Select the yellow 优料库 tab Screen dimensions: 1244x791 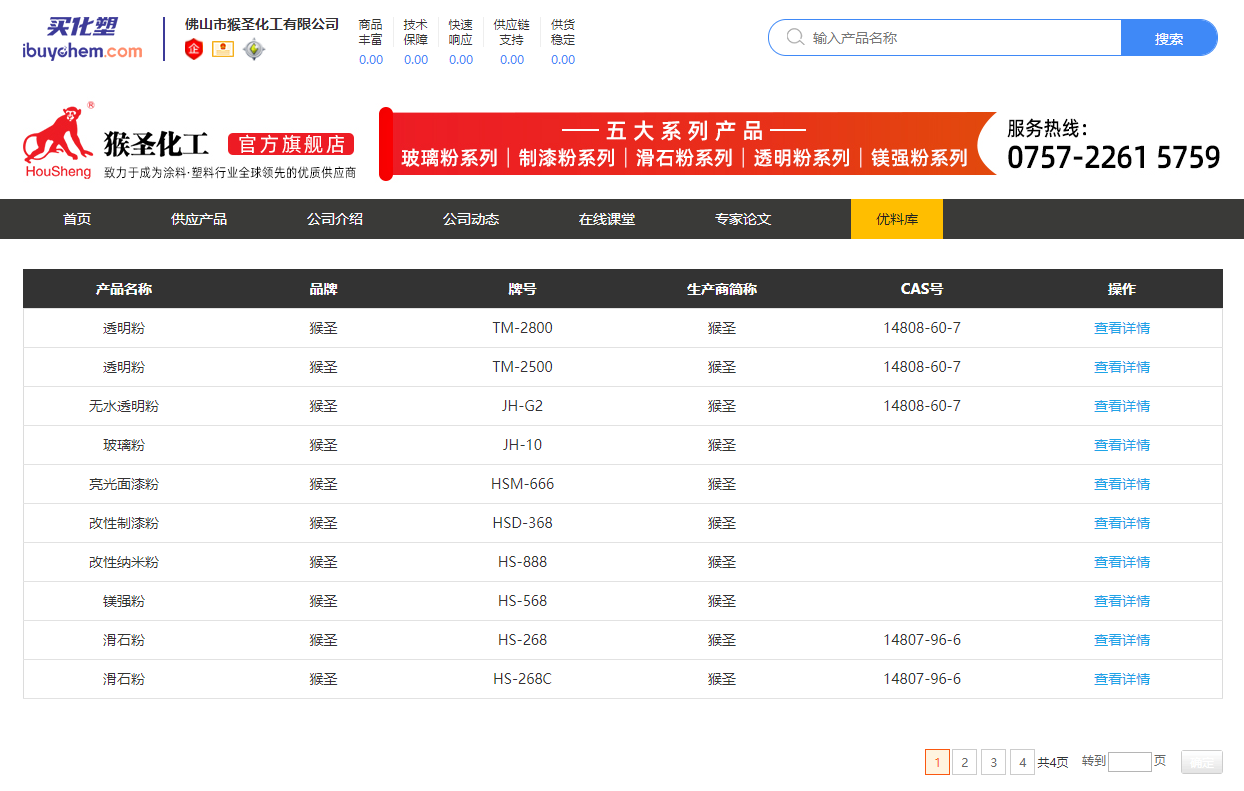(x=897, y=219)
